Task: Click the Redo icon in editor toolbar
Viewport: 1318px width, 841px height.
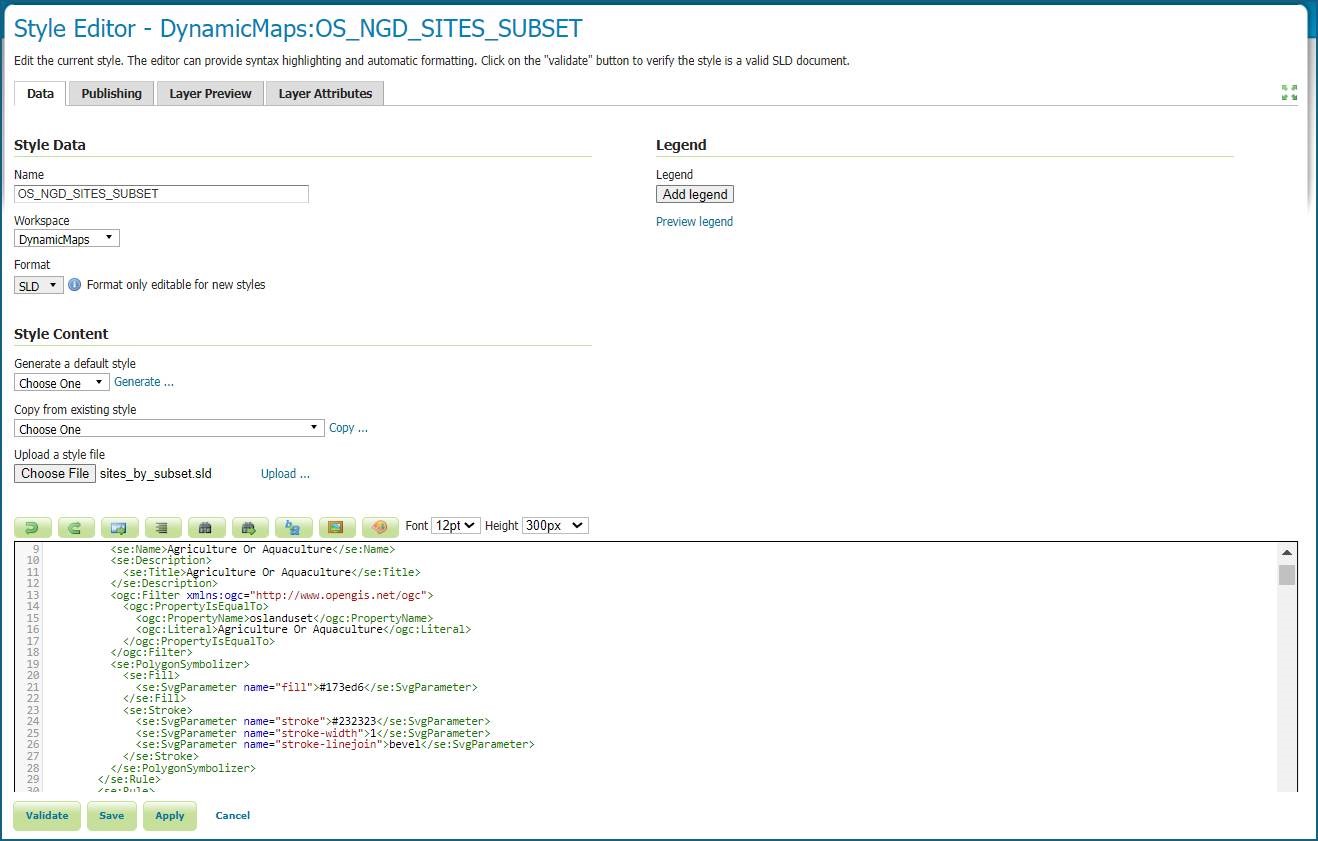Action: [76, 526]
